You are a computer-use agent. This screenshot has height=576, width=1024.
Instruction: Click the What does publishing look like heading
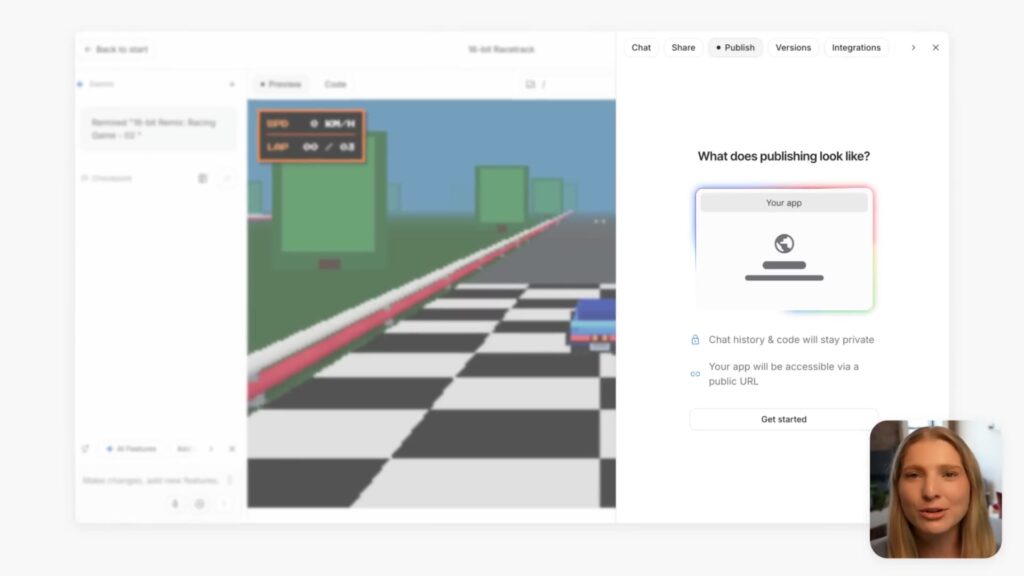(784, 156)
